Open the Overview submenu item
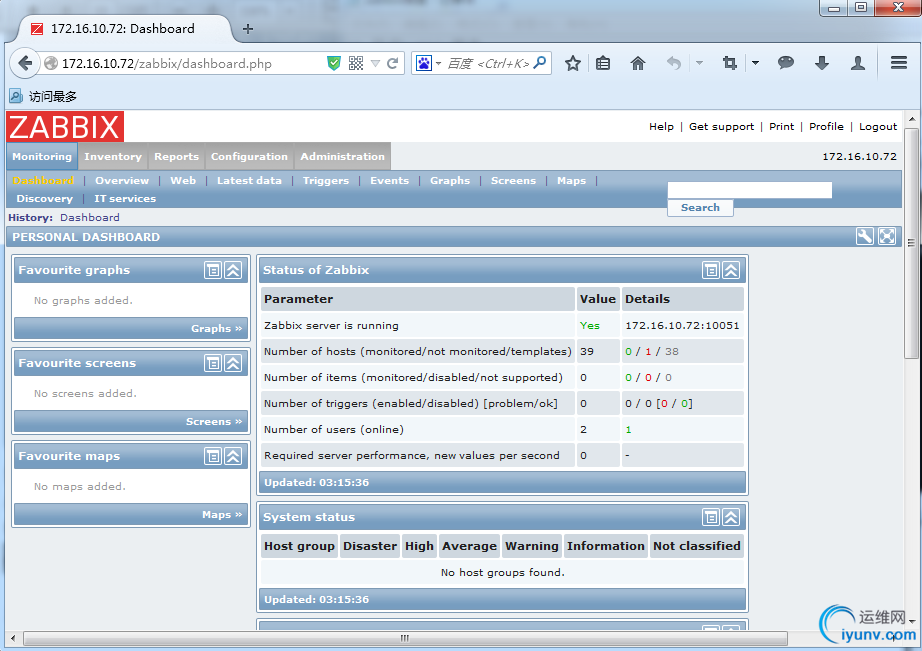The width and height of the screenshot is (922, 651). click(122, 181)
